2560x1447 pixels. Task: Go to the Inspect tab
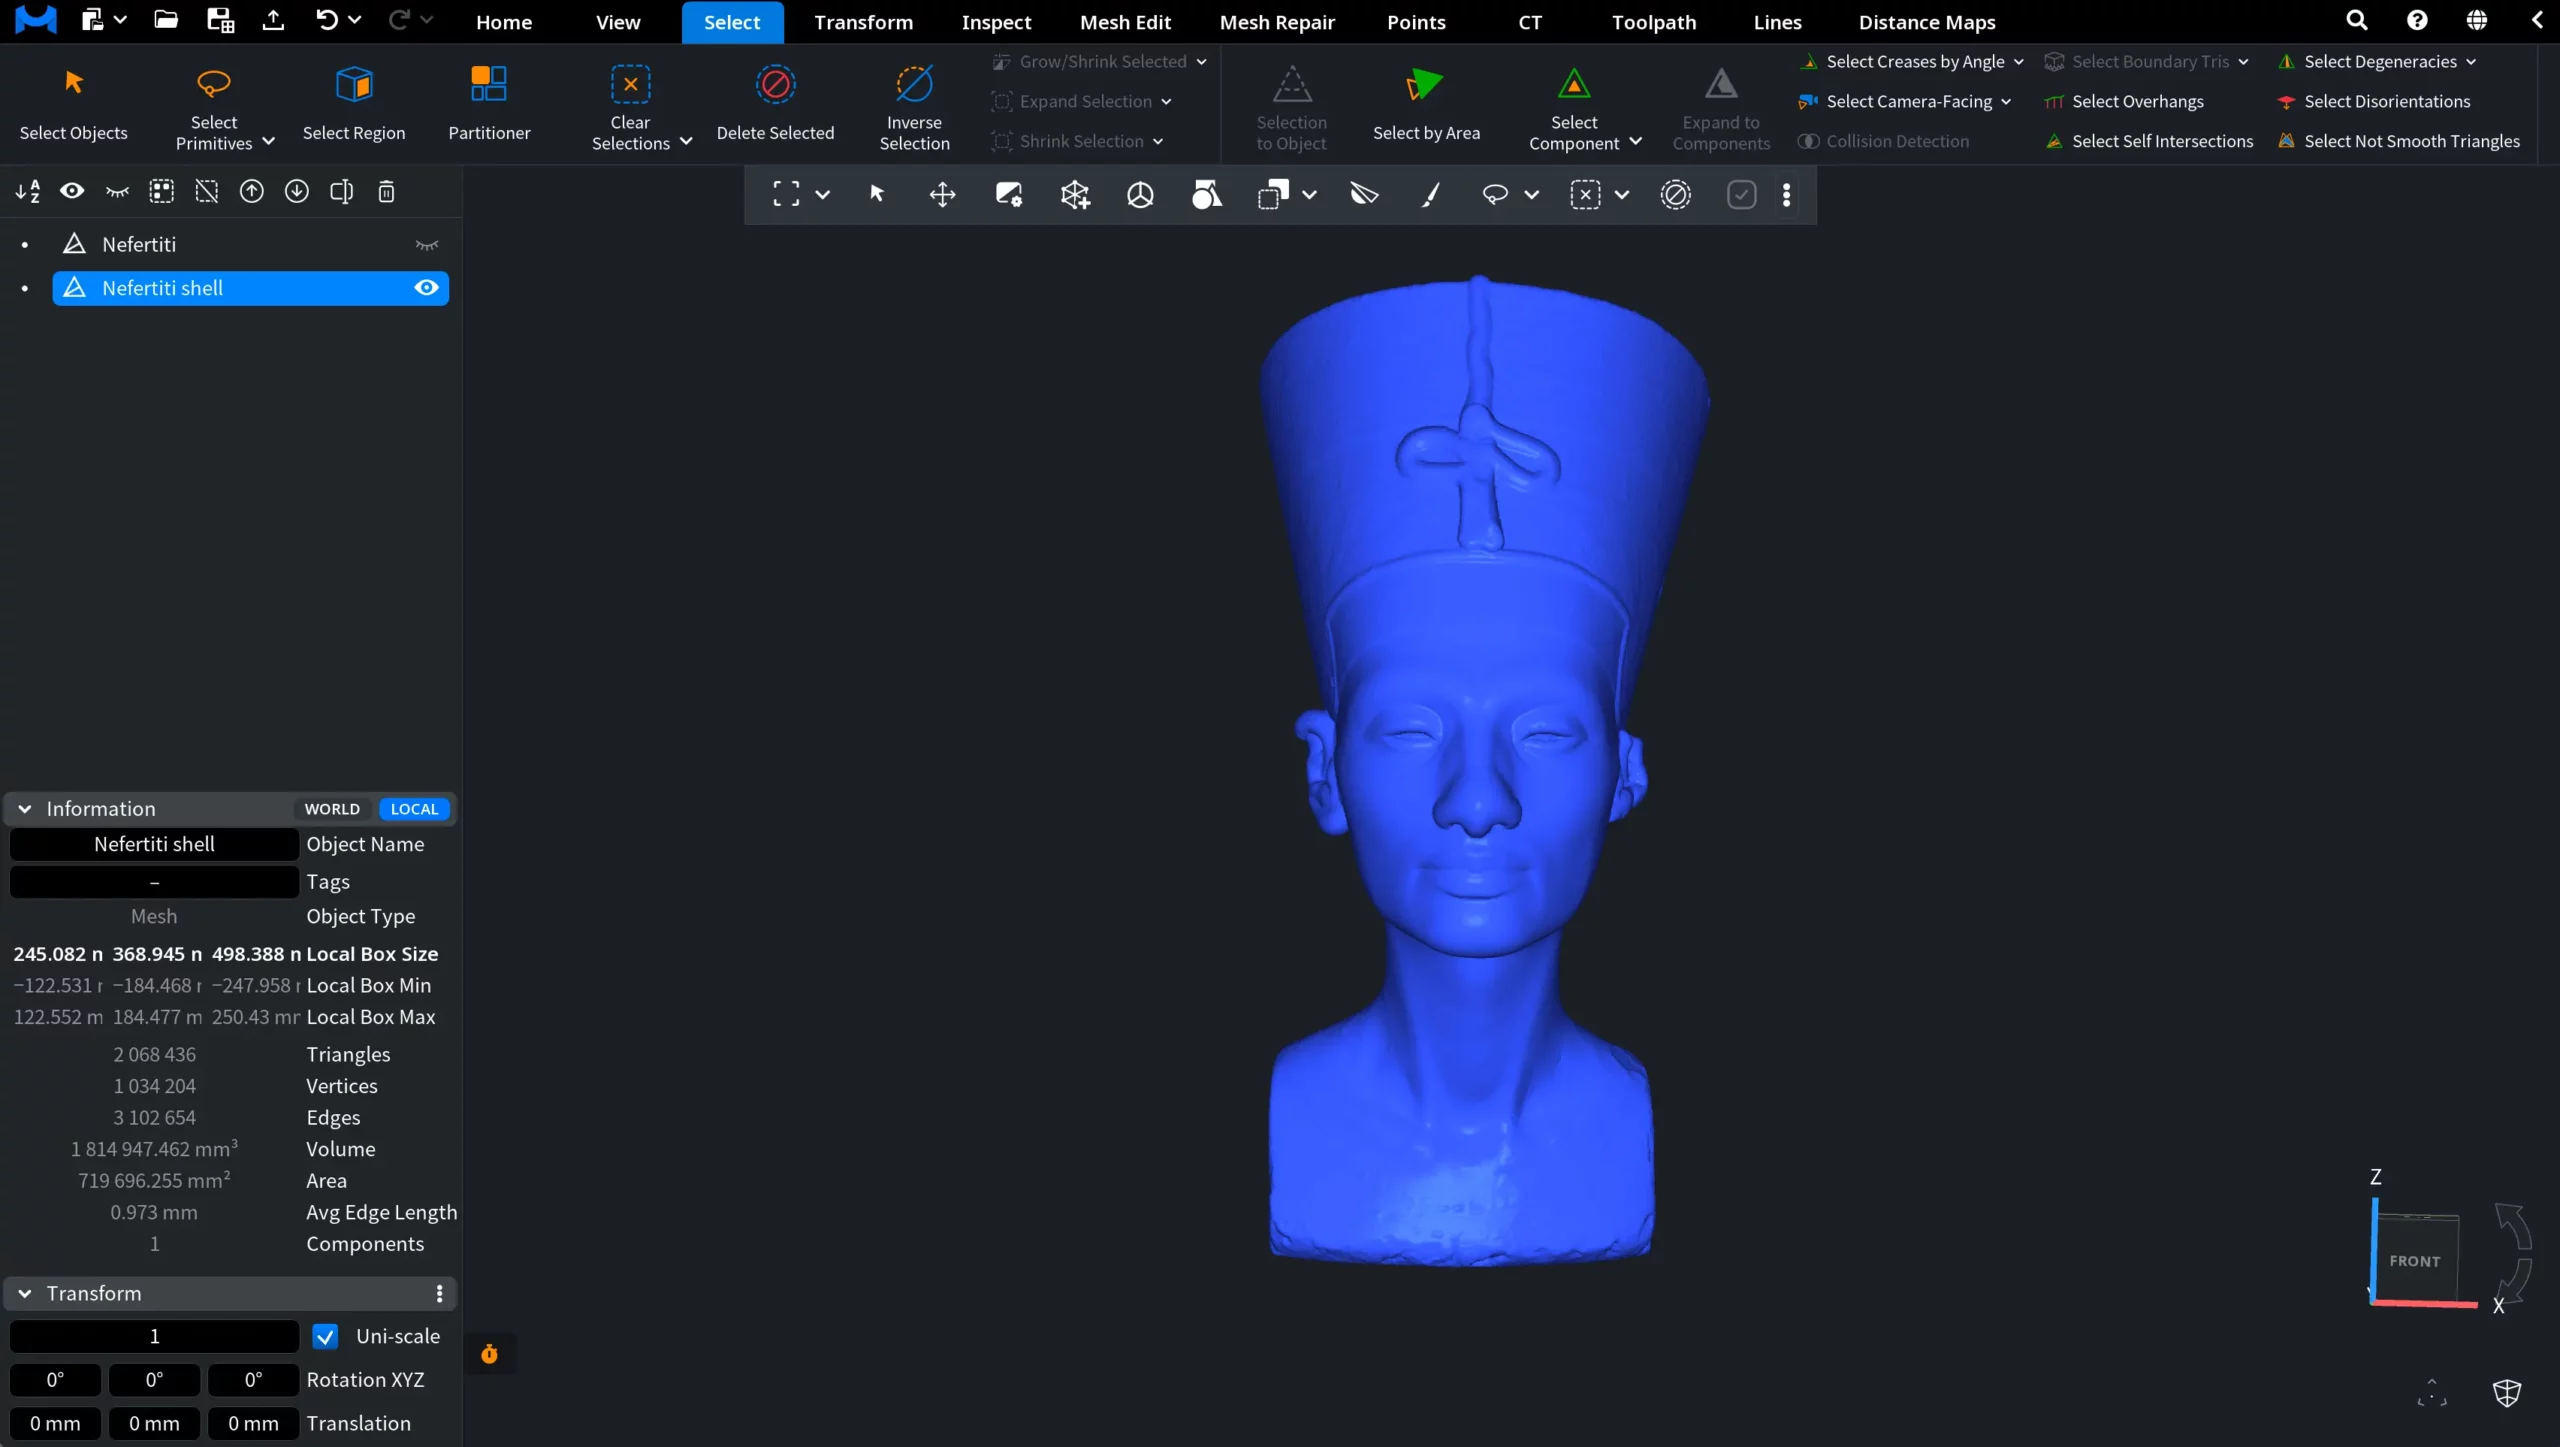[996, 22]
